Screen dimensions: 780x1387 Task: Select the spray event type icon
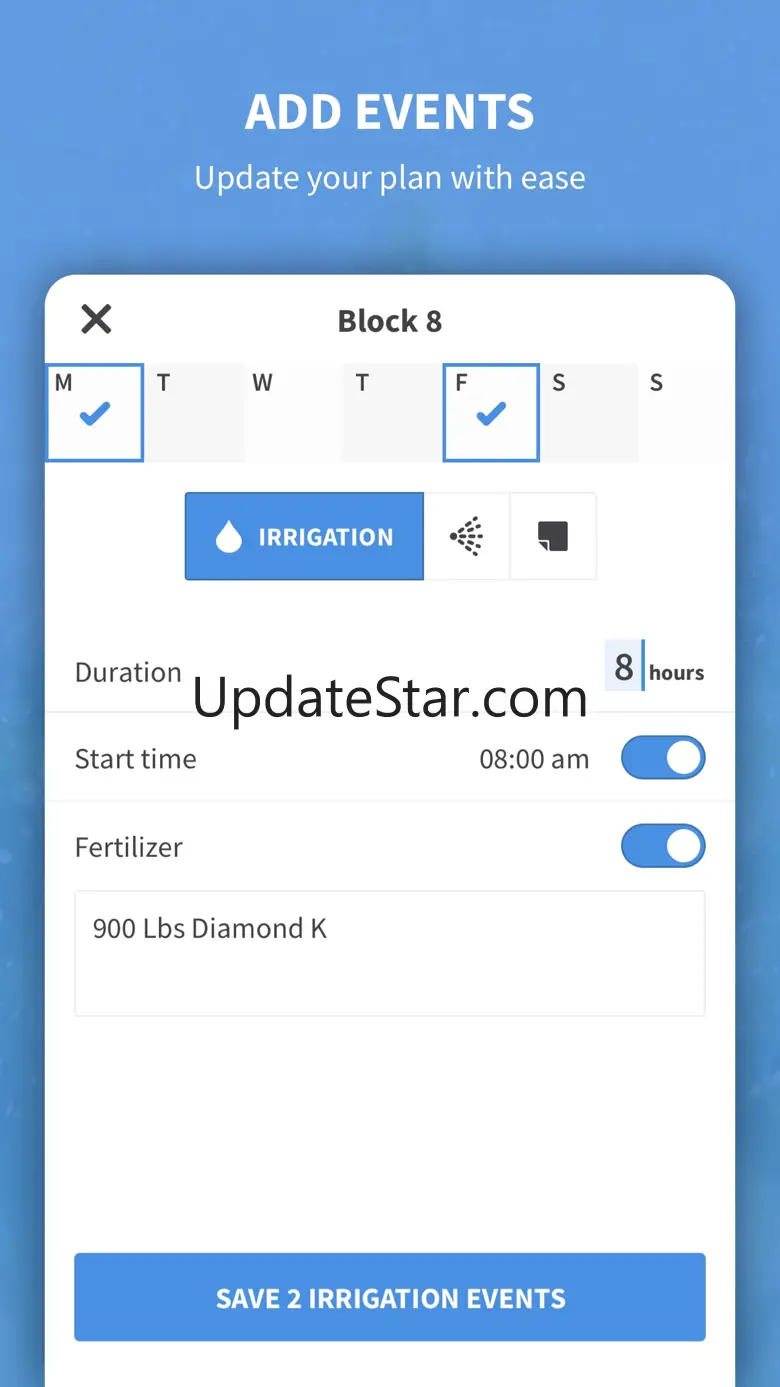click(467, 537)
